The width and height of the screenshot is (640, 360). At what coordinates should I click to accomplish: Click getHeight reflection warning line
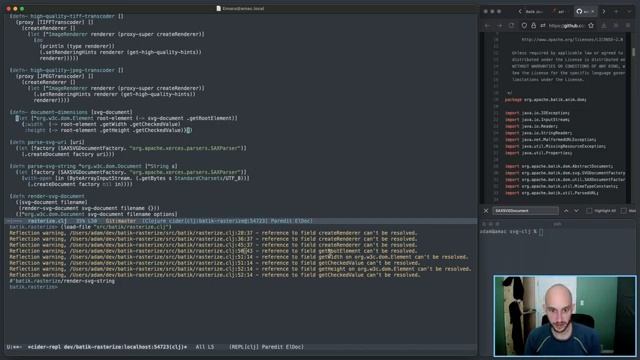tap(240, 269)
